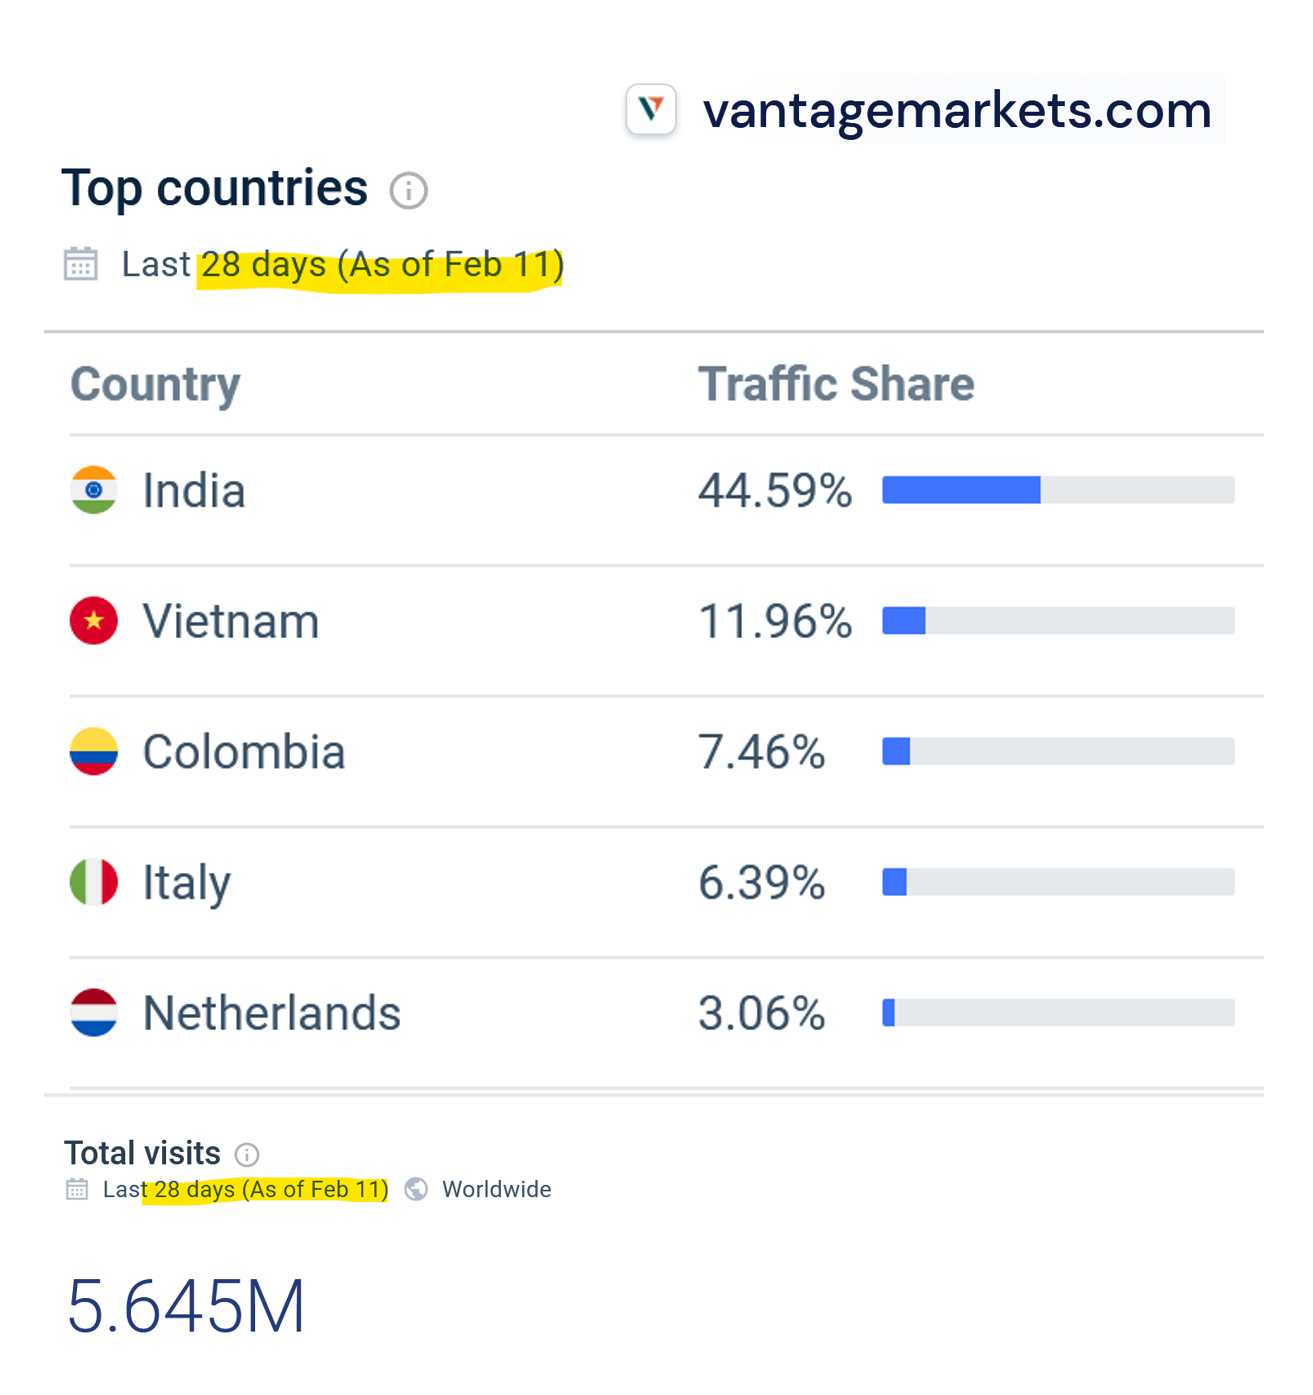Select the Top countries section heading
The width and height of the screenshot is (1313, 1395).
click(x=216, y=188)
